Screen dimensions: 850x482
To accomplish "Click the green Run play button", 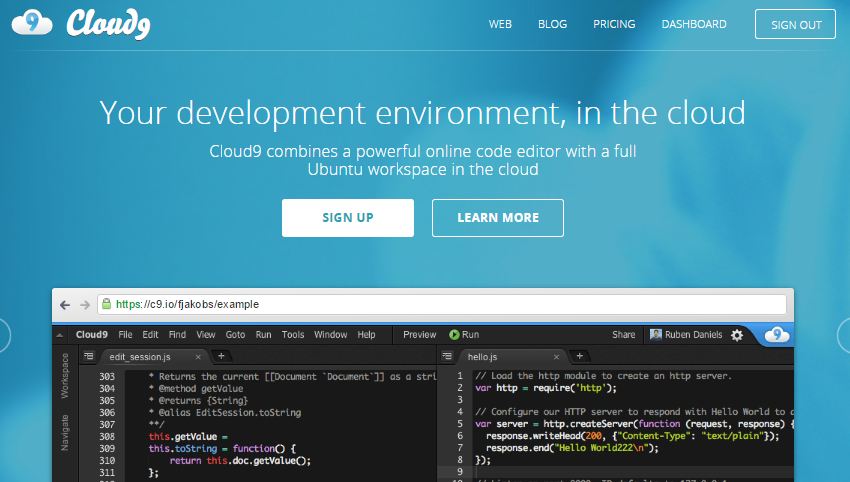I will tap(454, 335).
